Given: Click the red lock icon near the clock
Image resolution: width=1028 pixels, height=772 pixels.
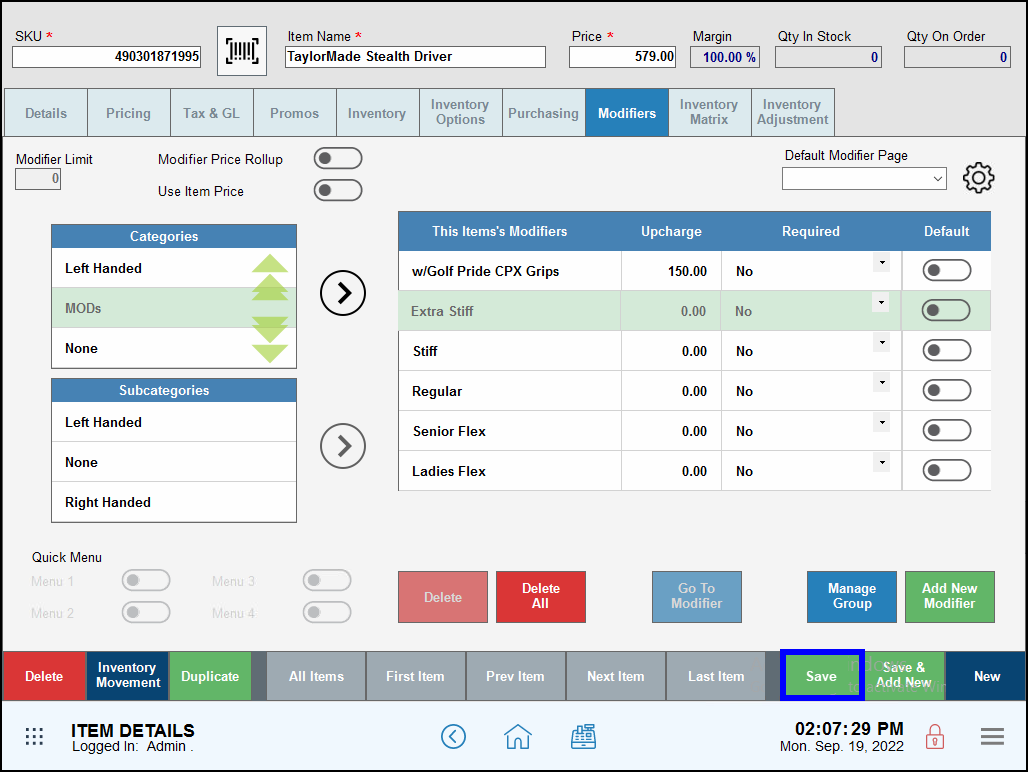Looking at the screenshot, I should pyautogui.click(x=934, y=736).
